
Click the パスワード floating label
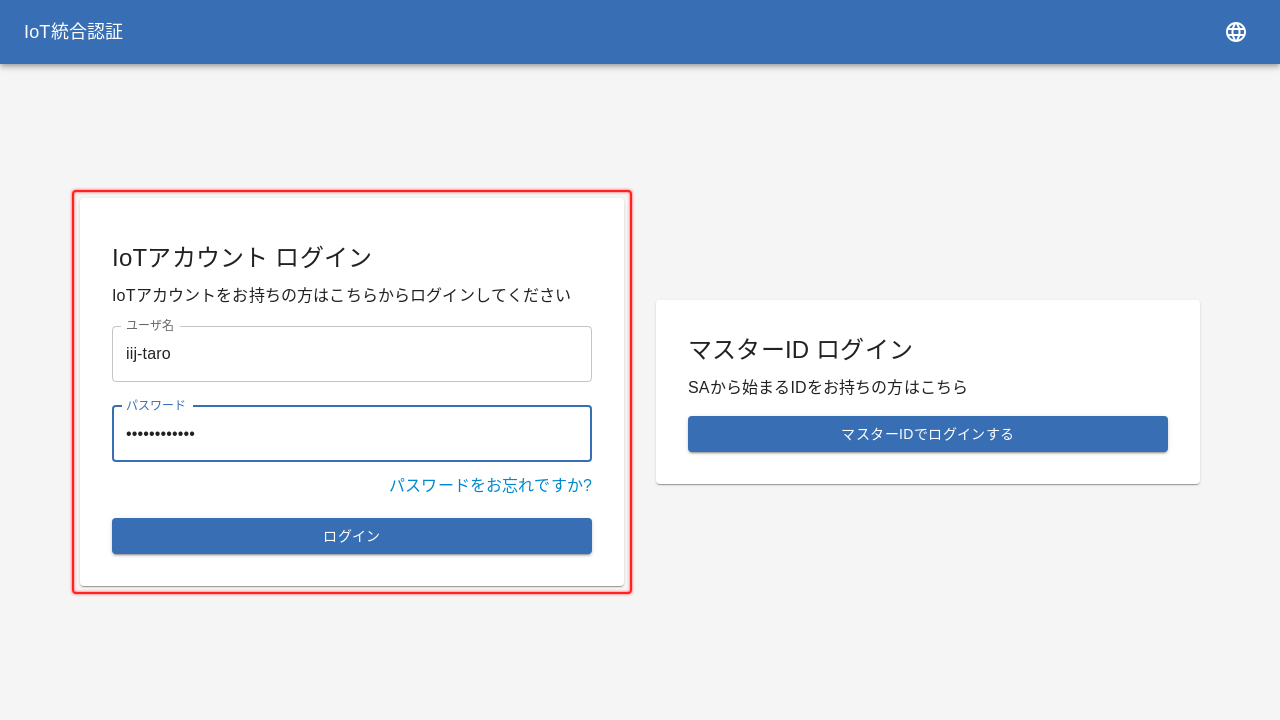click(x=156, y=405)
